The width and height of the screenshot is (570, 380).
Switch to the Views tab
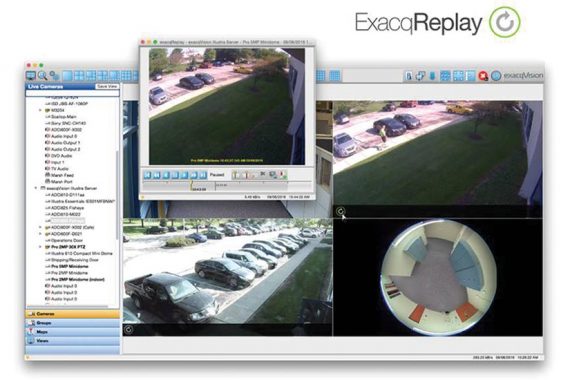pyautogui.click(x=73, y=341)
